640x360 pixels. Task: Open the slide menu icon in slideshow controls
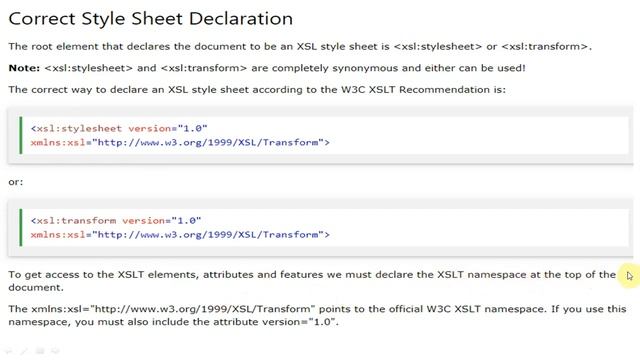(40, 351)
